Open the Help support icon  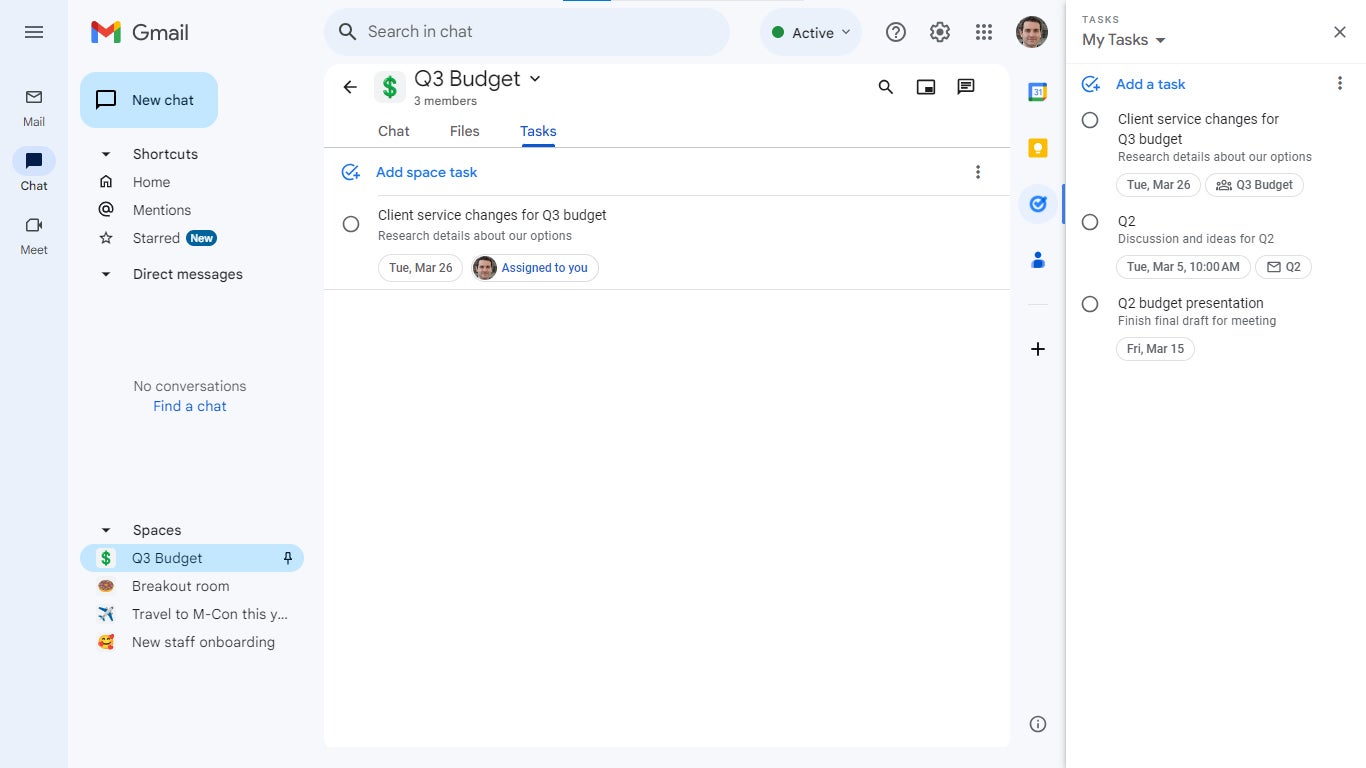[896, 32]
